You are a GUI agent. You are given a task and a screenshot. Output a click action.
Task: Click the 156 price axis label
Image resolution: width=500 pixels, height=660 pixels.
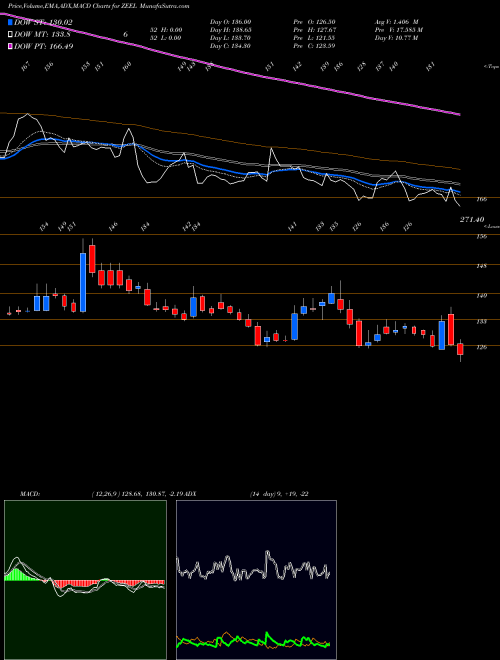click(482, 237)
